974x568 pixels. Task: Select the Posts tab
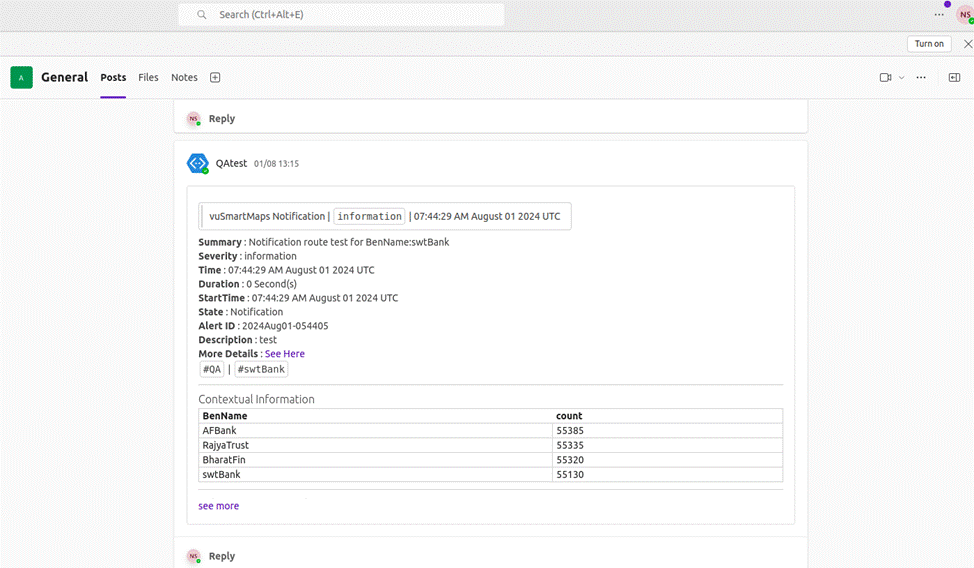point(113,77)
